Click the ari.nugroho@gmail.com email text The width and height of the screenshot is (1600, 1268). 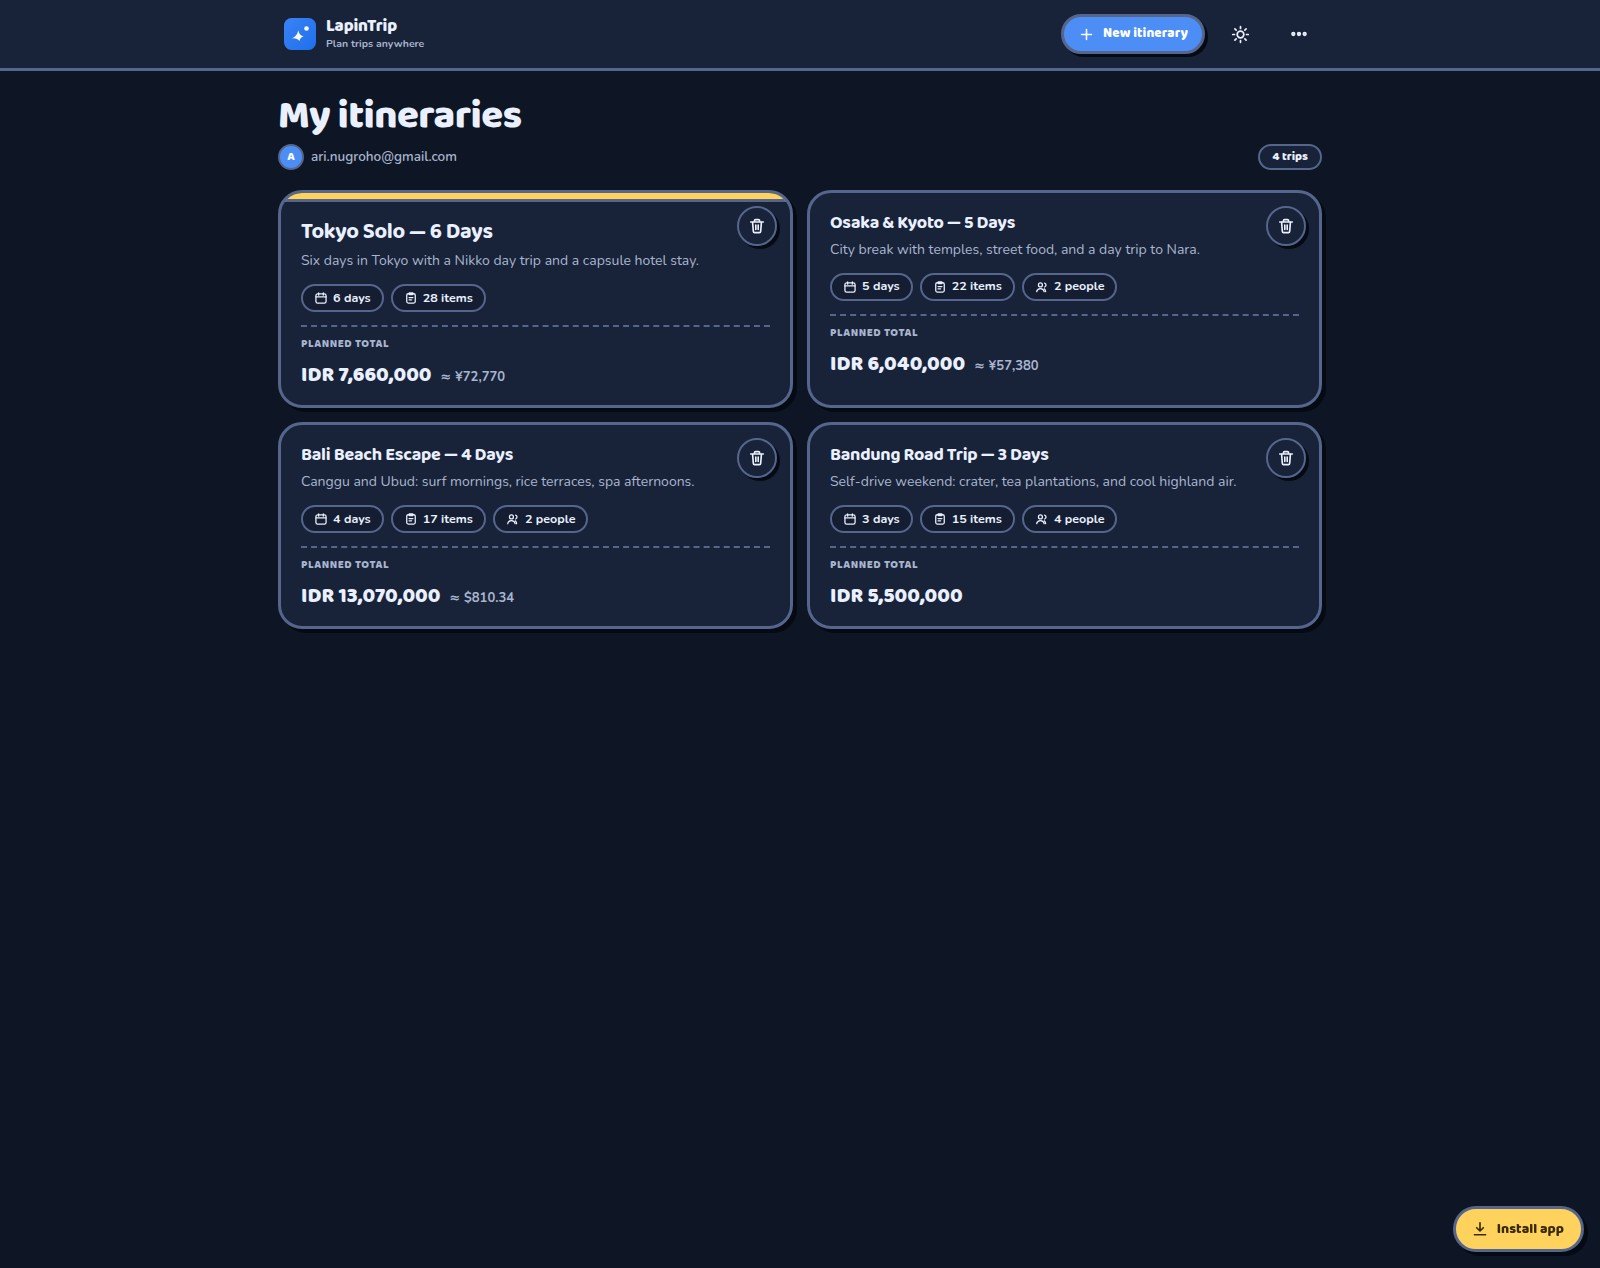click(384, 157)
